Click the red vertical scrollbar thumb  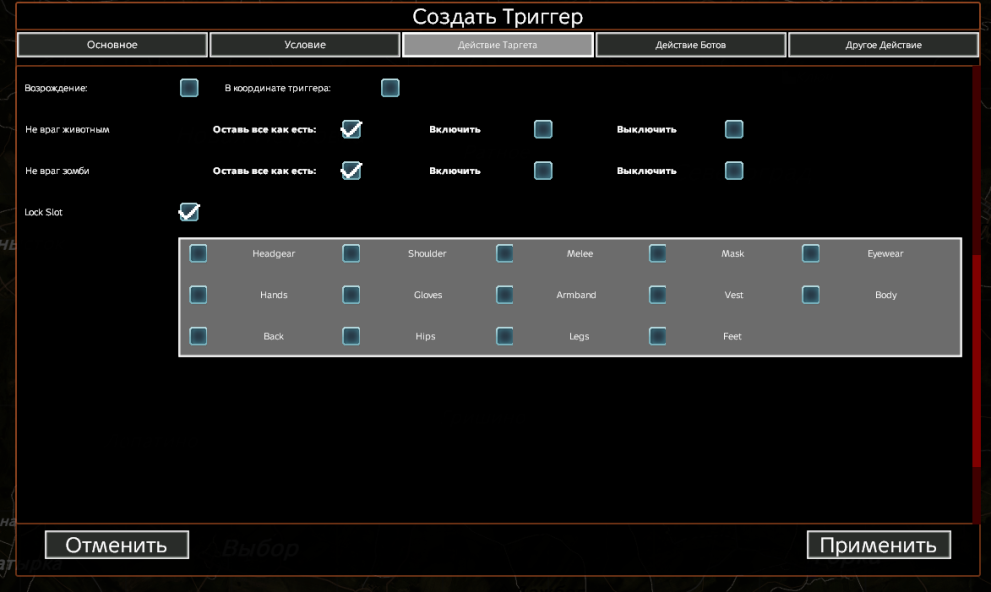(977, 360)
